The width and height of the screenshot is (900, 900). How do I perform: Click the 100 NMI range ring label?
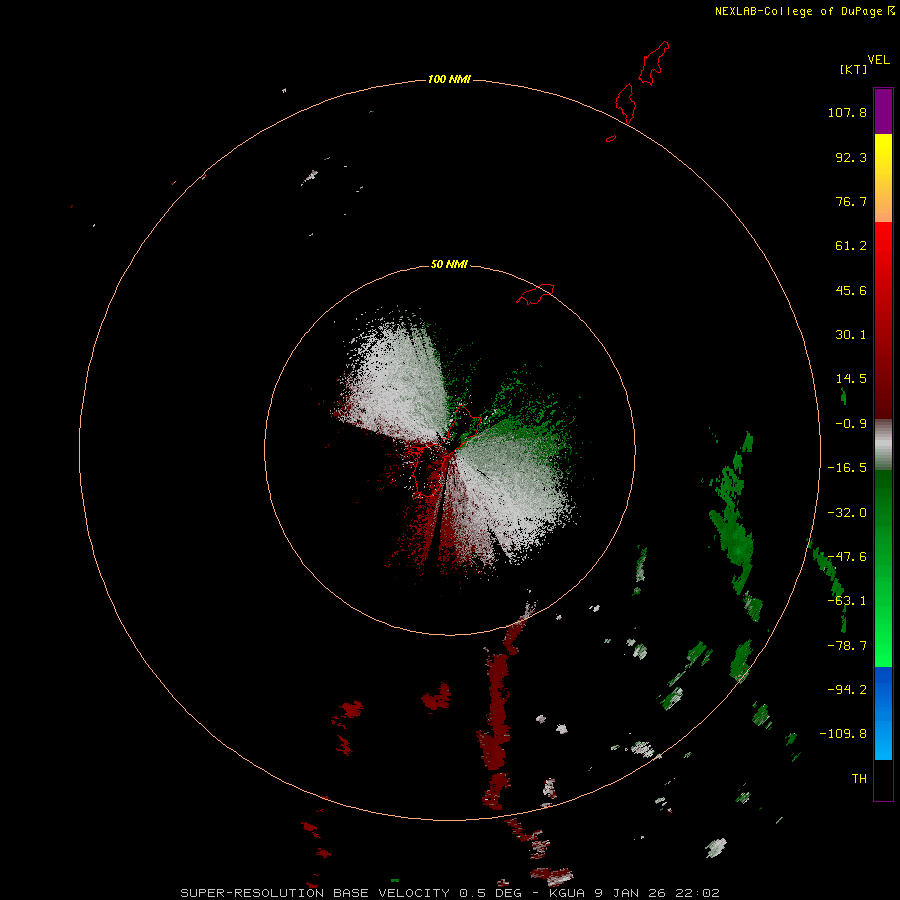(449, 79)
